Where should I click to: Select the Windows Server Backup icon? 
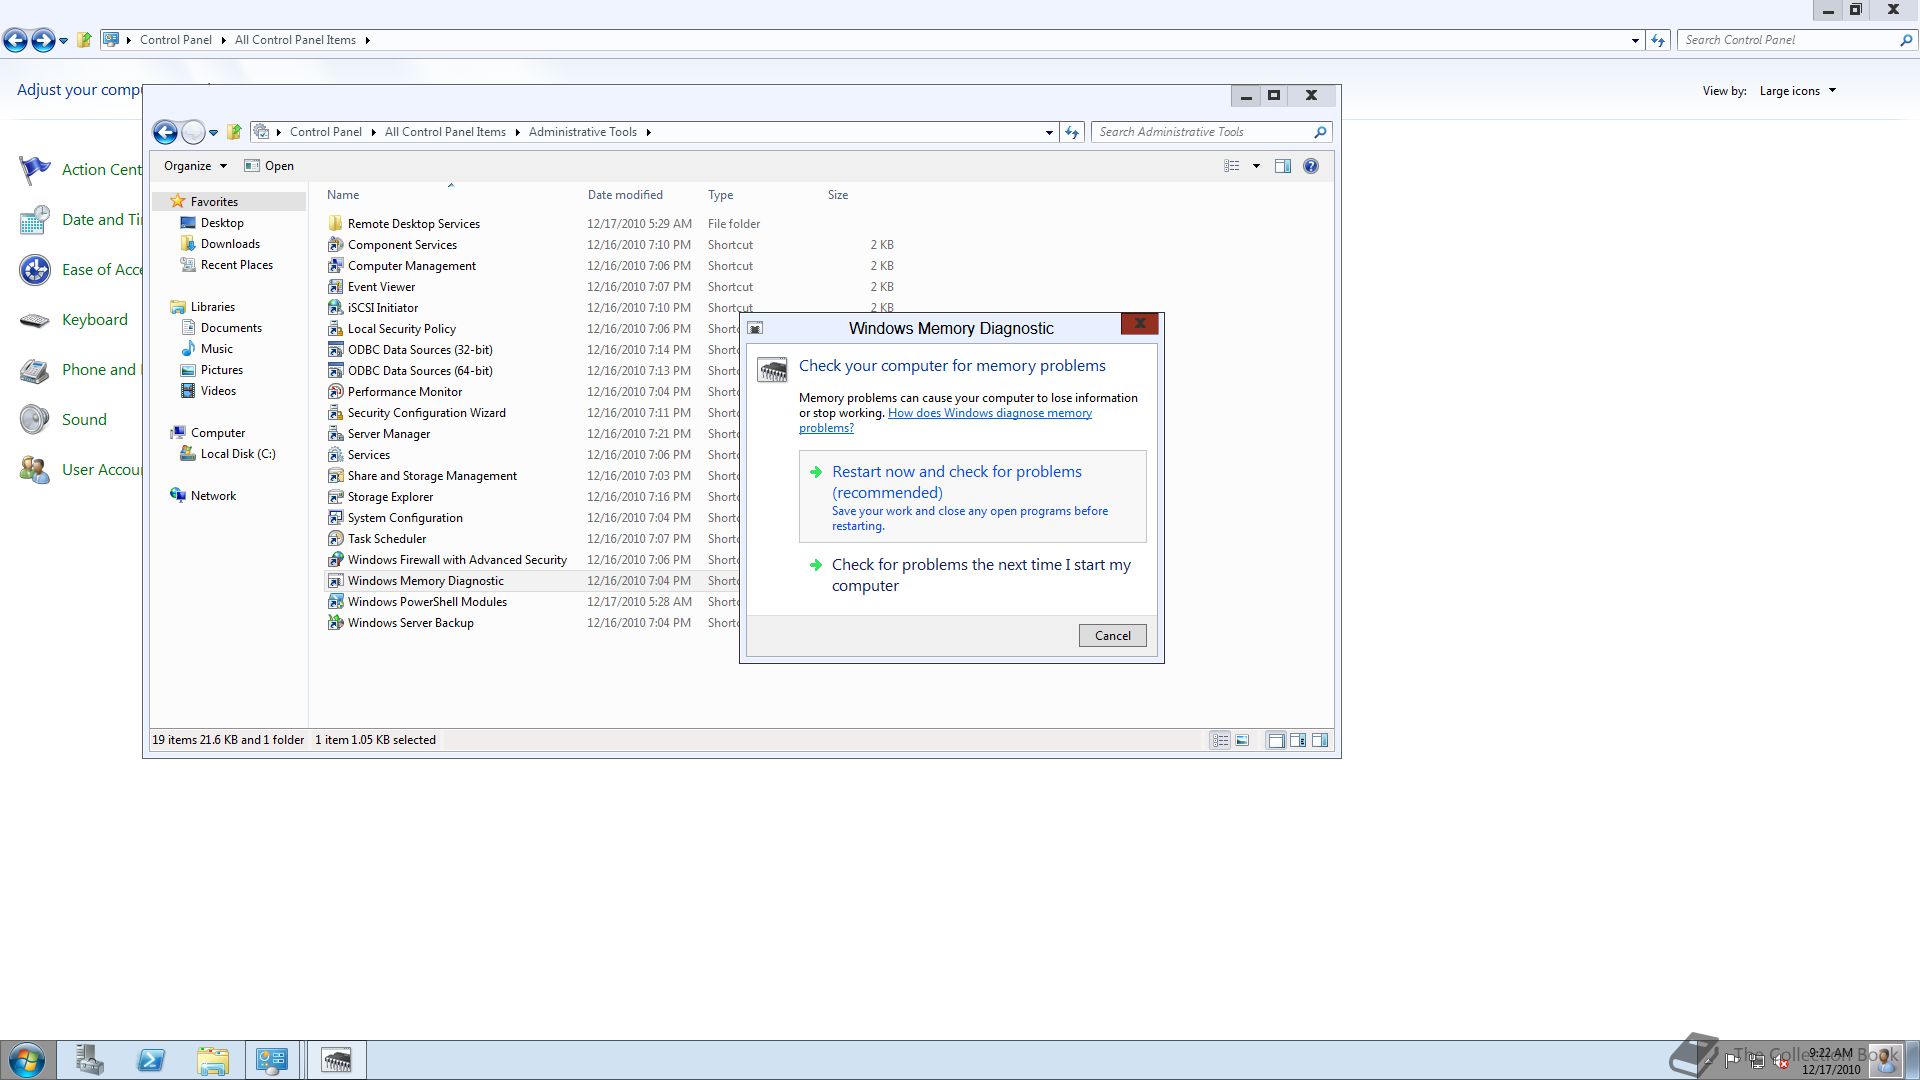(336, 623)
